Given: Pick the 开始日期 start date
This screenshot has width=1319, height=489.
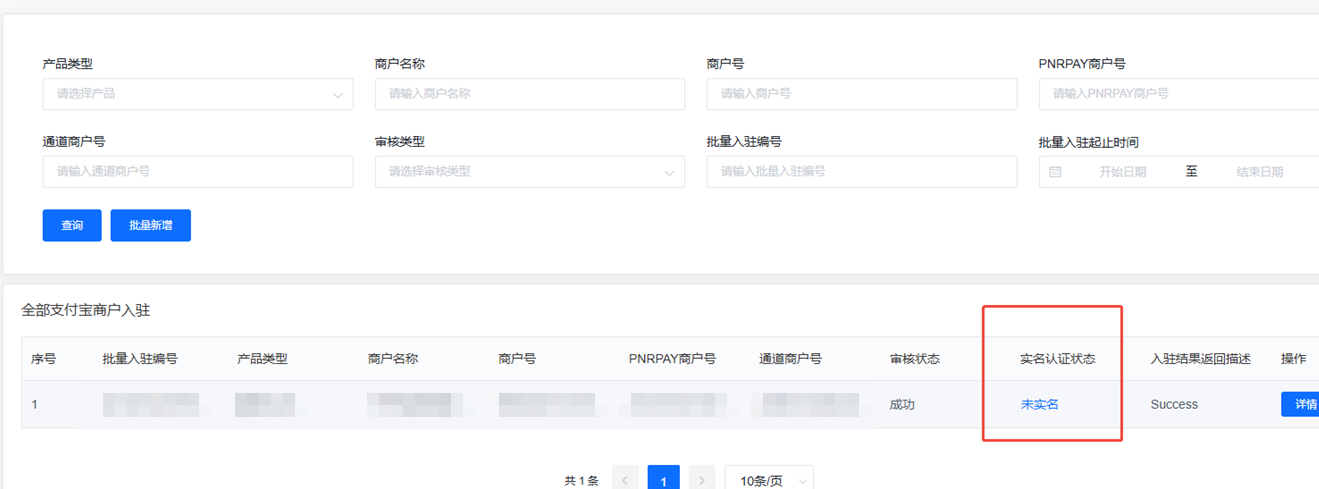Looking at the screenshot, I should (1122, 172).
